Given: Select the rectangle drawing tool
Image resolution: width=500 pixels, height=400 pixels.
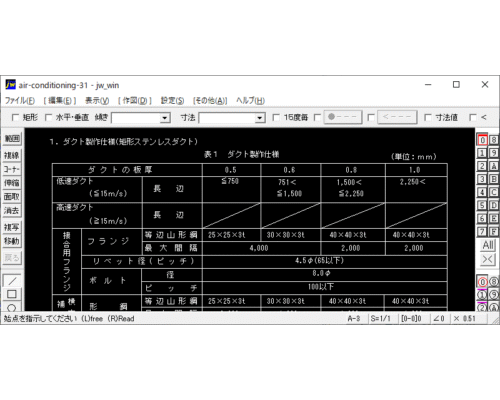Looking at the screenshot, I should [x=12, y=294].
